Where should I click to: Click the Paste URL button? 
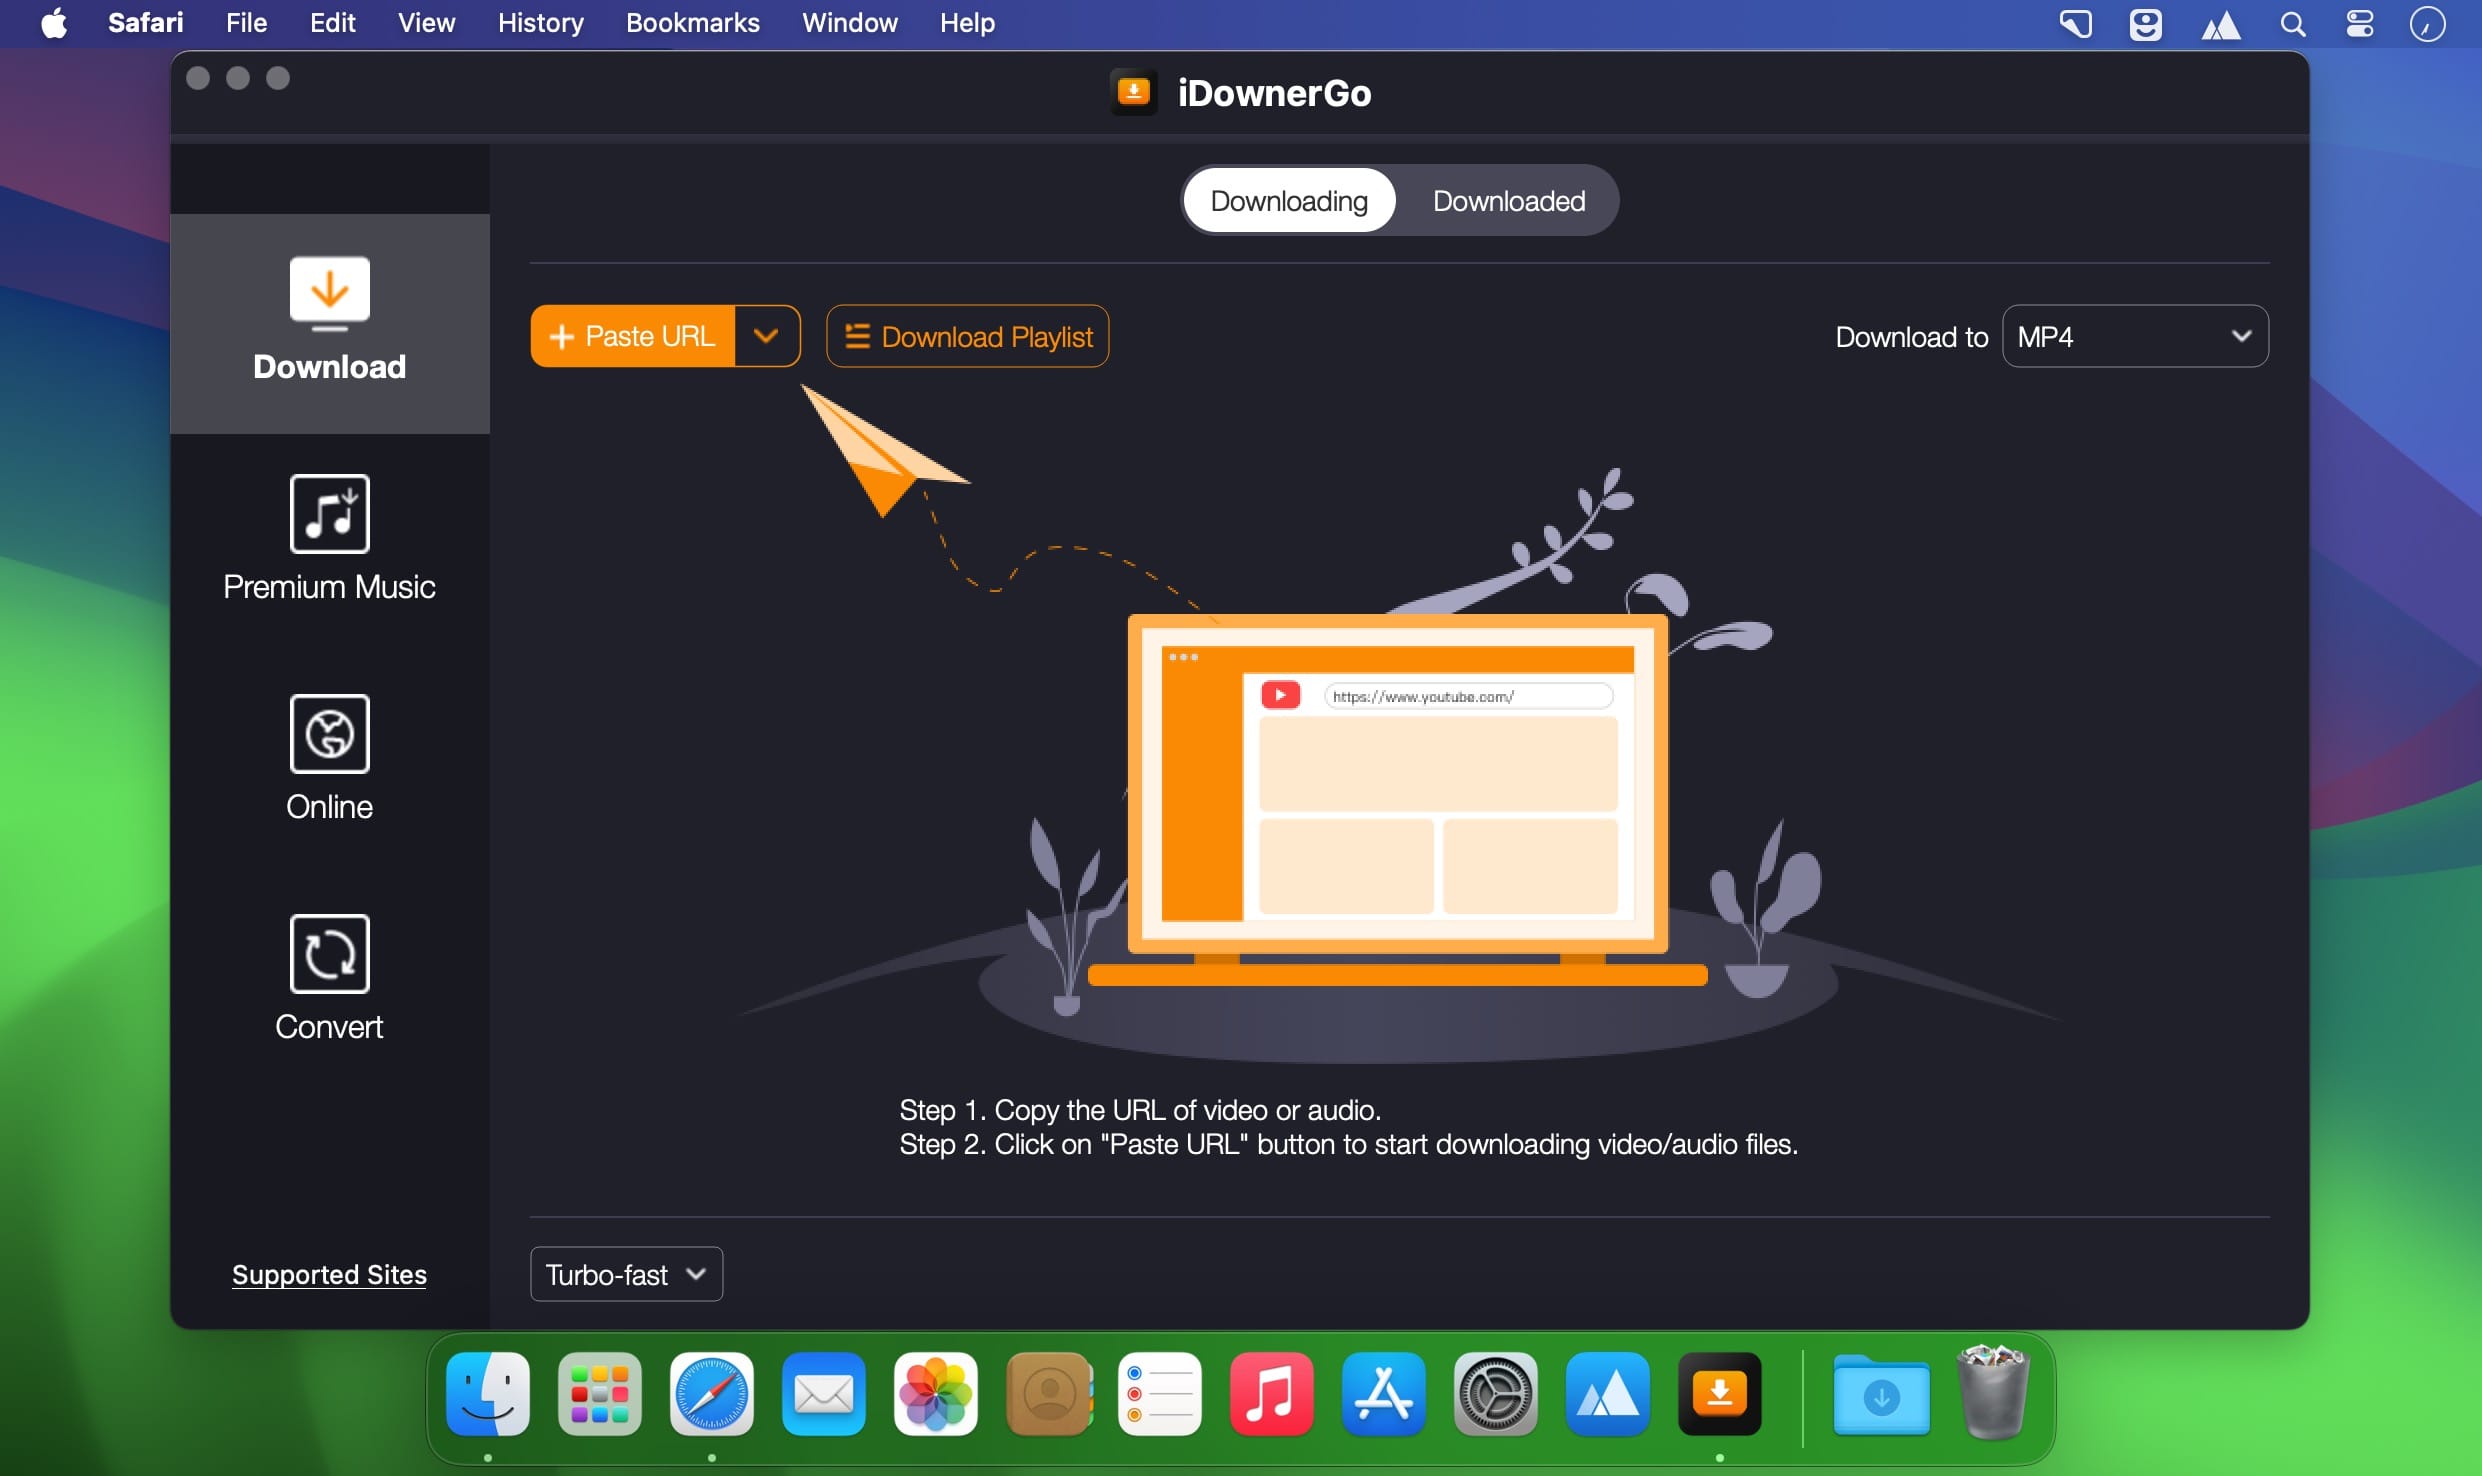pyautogui.click(x=634, y=336)
